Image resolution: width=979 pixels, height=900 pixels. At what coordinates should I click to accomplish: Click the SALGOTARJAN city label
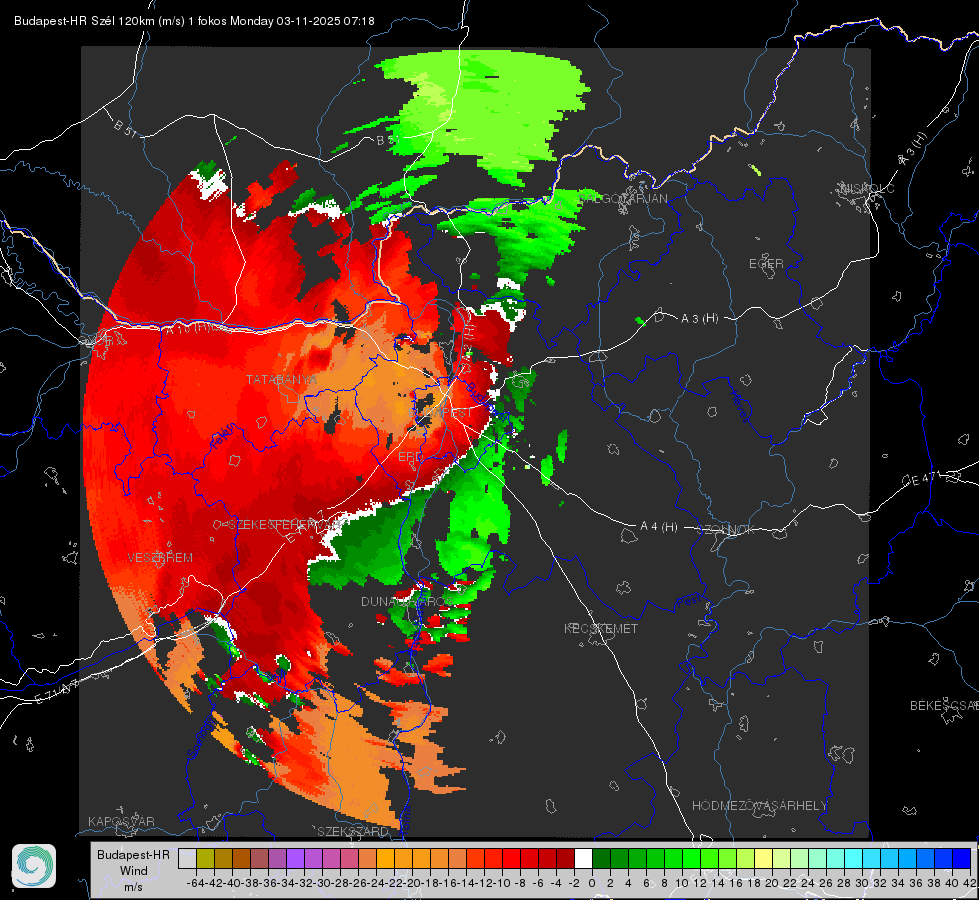(623, 199)
